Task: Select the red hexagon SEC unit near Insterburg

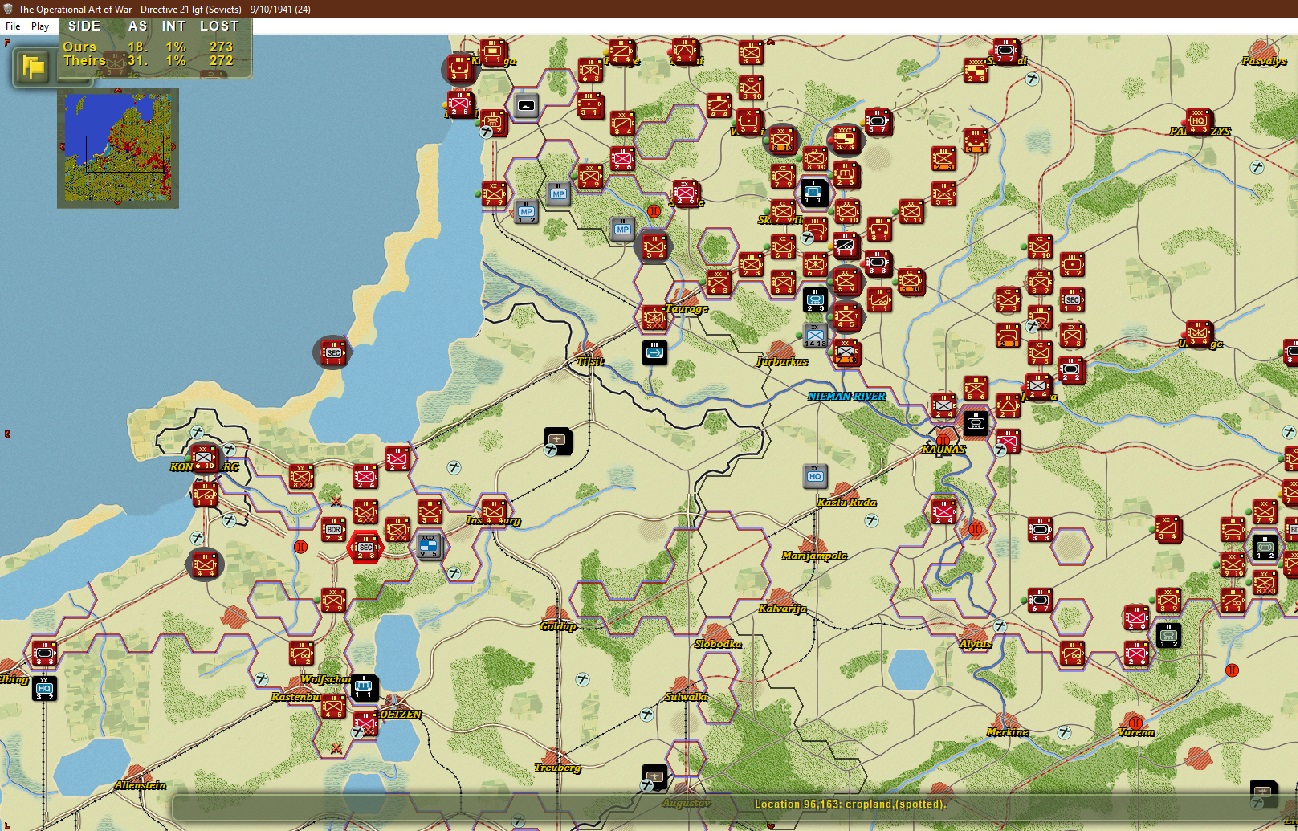Action: pos(364,547)
